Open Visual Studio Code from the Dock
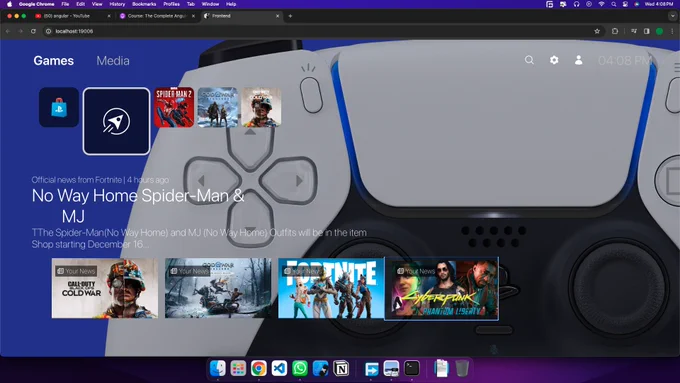Screen dimensions: 680x383 279,368
